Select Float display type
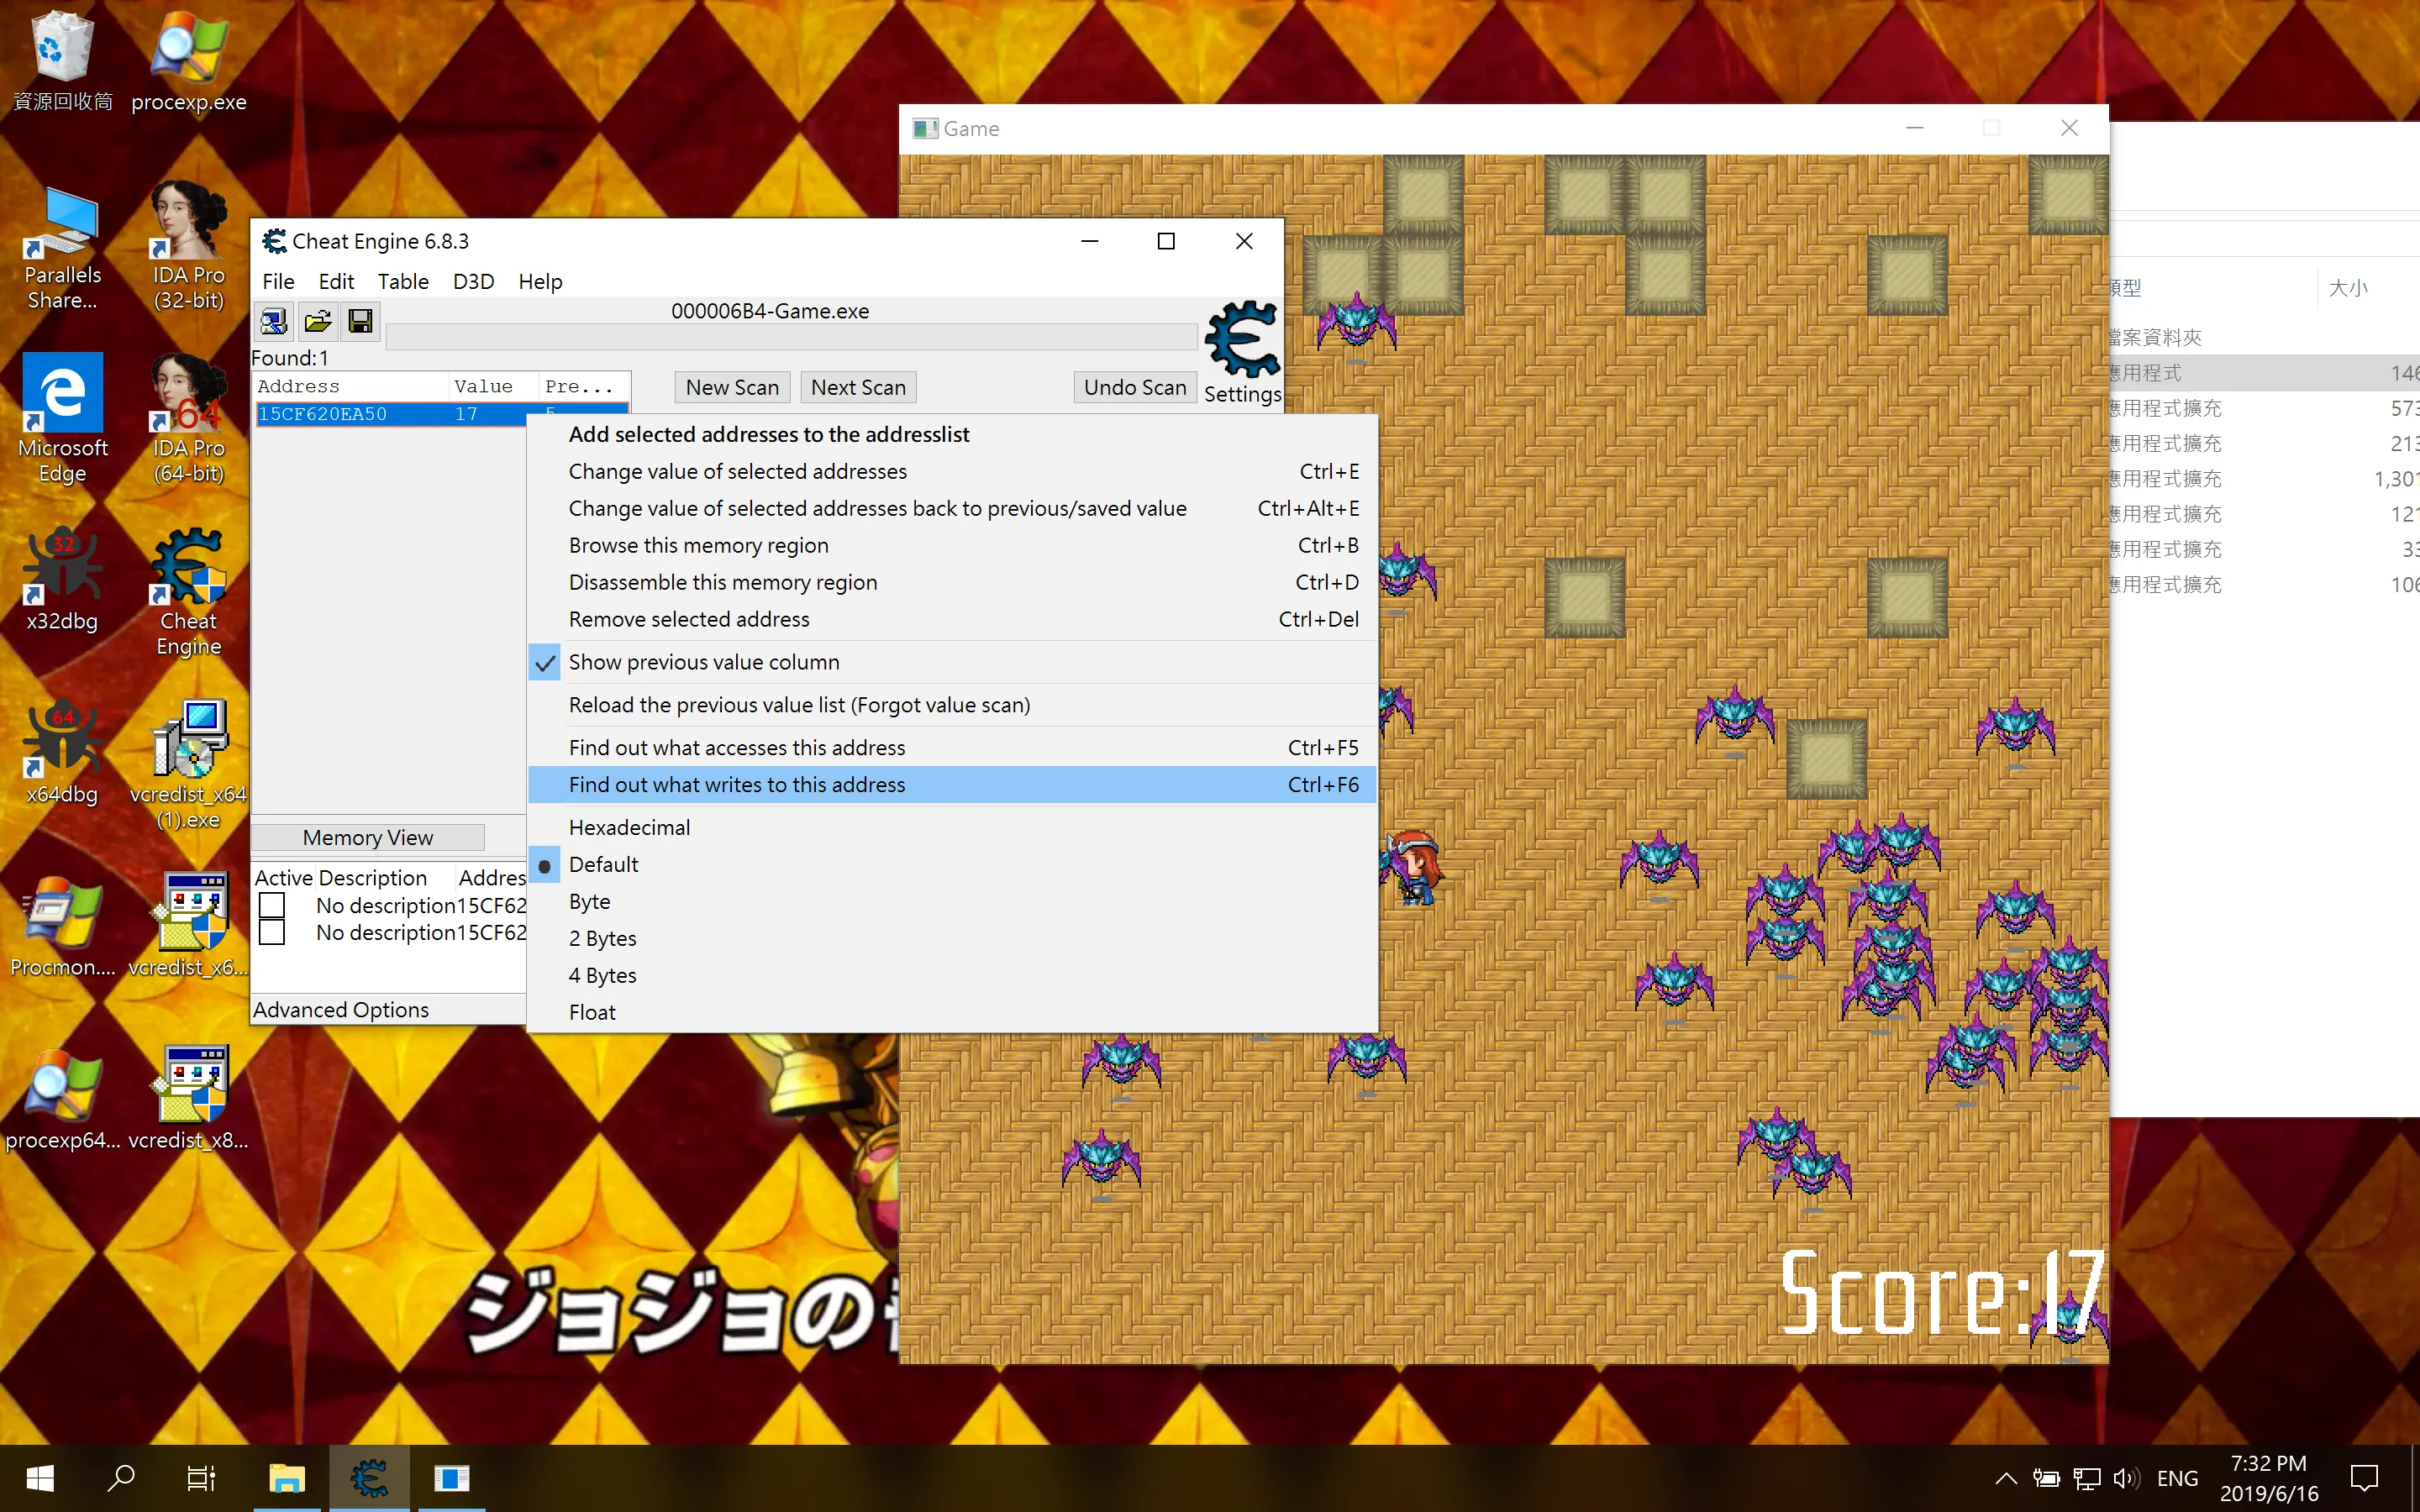2420x1512 pixels. click(x=952, y=1013)
